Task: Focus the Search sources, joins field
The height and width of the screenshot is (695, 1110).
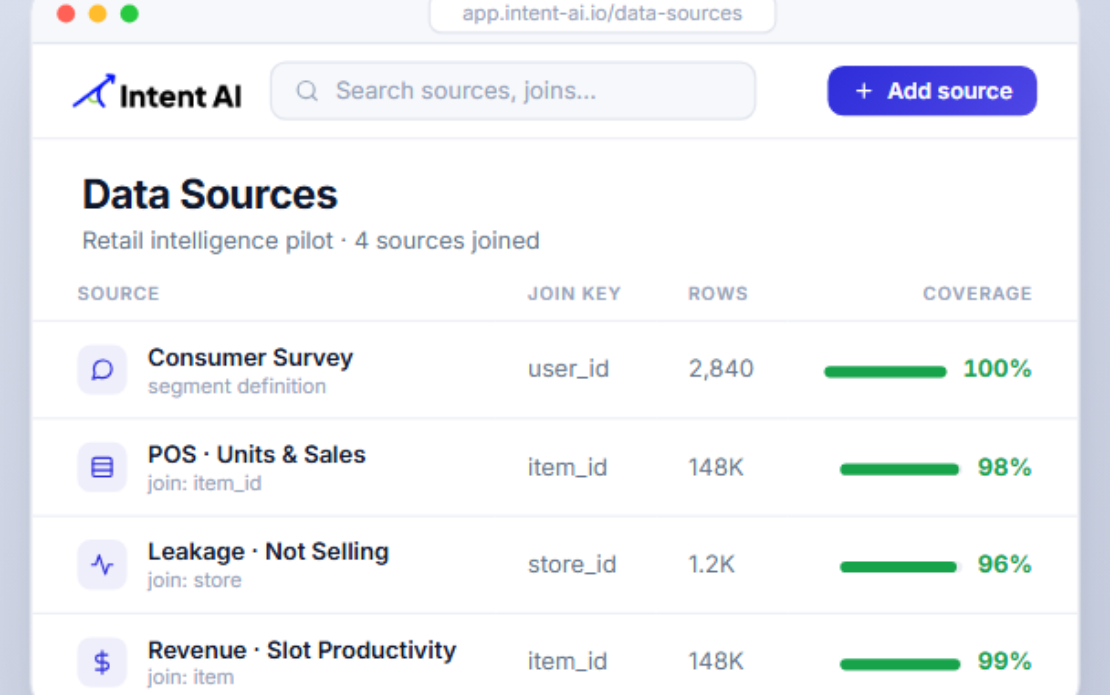Action: (x=513, y=91)
